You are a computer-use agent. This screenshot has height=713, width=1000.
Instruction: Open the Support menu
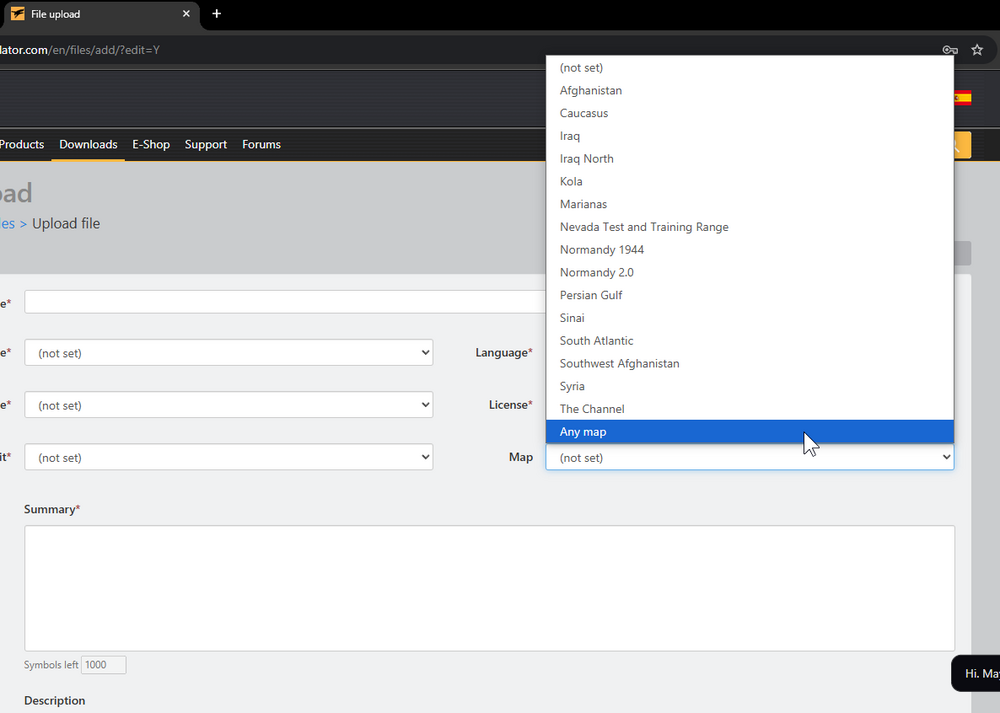pyautogui.click(x=206, y=144)
